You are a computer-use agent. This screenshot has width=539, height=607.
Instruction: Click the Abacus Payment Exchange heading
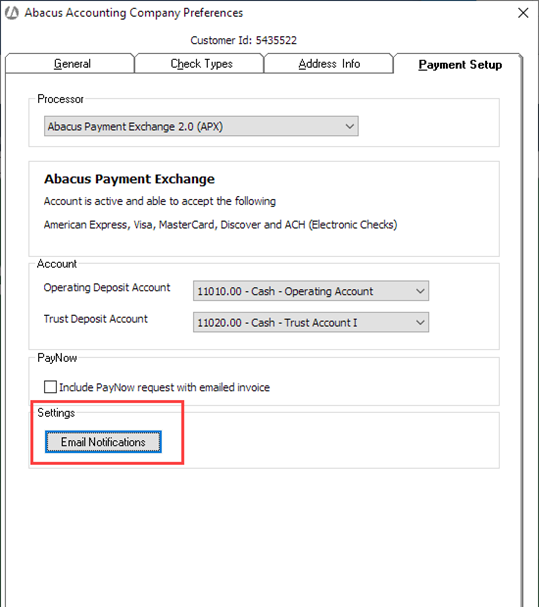(129, 179)
